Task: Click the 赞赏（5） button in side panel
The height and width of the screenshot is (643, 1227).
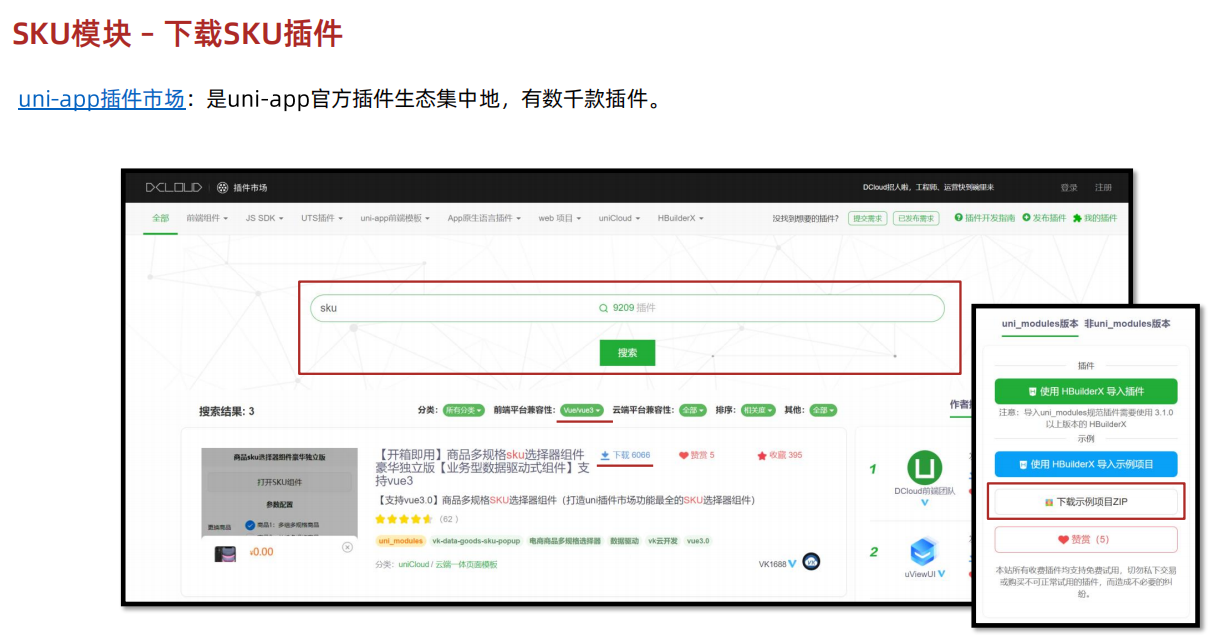Action: tap(1086, 539)
